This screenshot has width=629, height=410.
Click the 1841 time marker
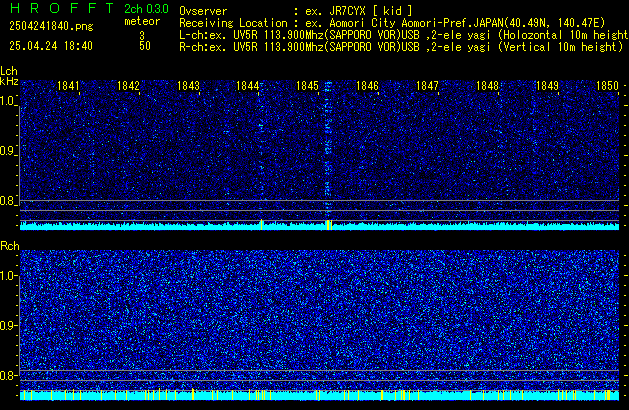tap(68, 86)
